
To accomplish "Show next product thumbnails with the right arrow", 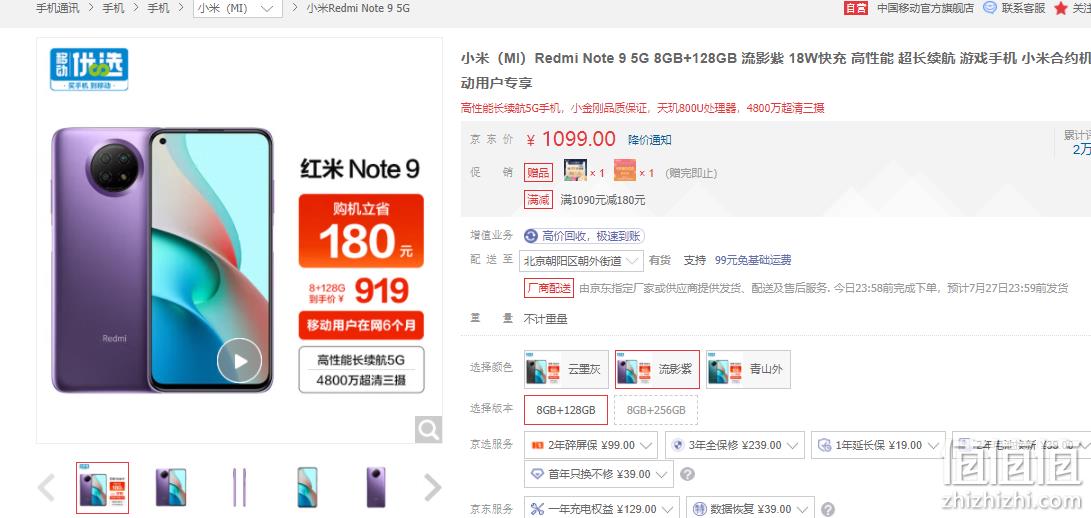I will pos(432,487).
